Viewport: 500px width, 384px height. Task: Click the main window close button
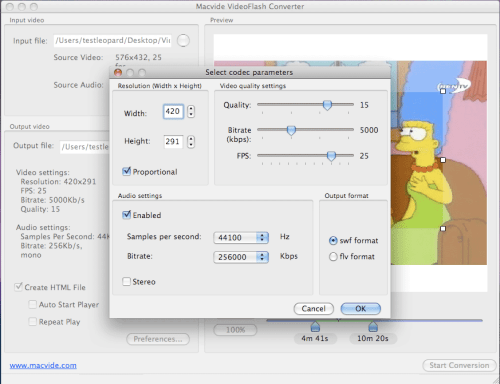click(10, 6)
